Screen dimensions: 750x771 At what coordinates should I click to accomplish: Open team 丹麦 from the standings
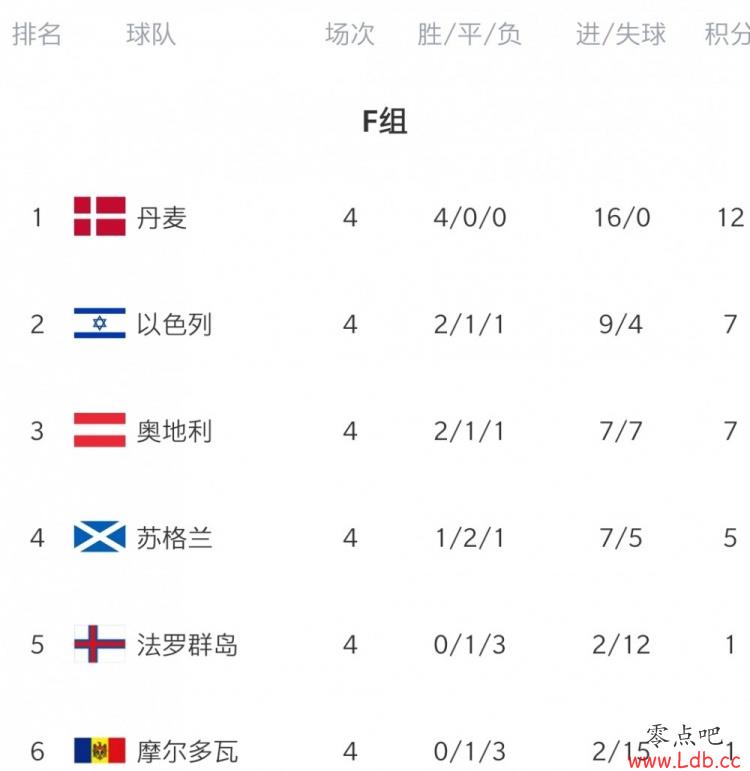click(x=162, y=218)
